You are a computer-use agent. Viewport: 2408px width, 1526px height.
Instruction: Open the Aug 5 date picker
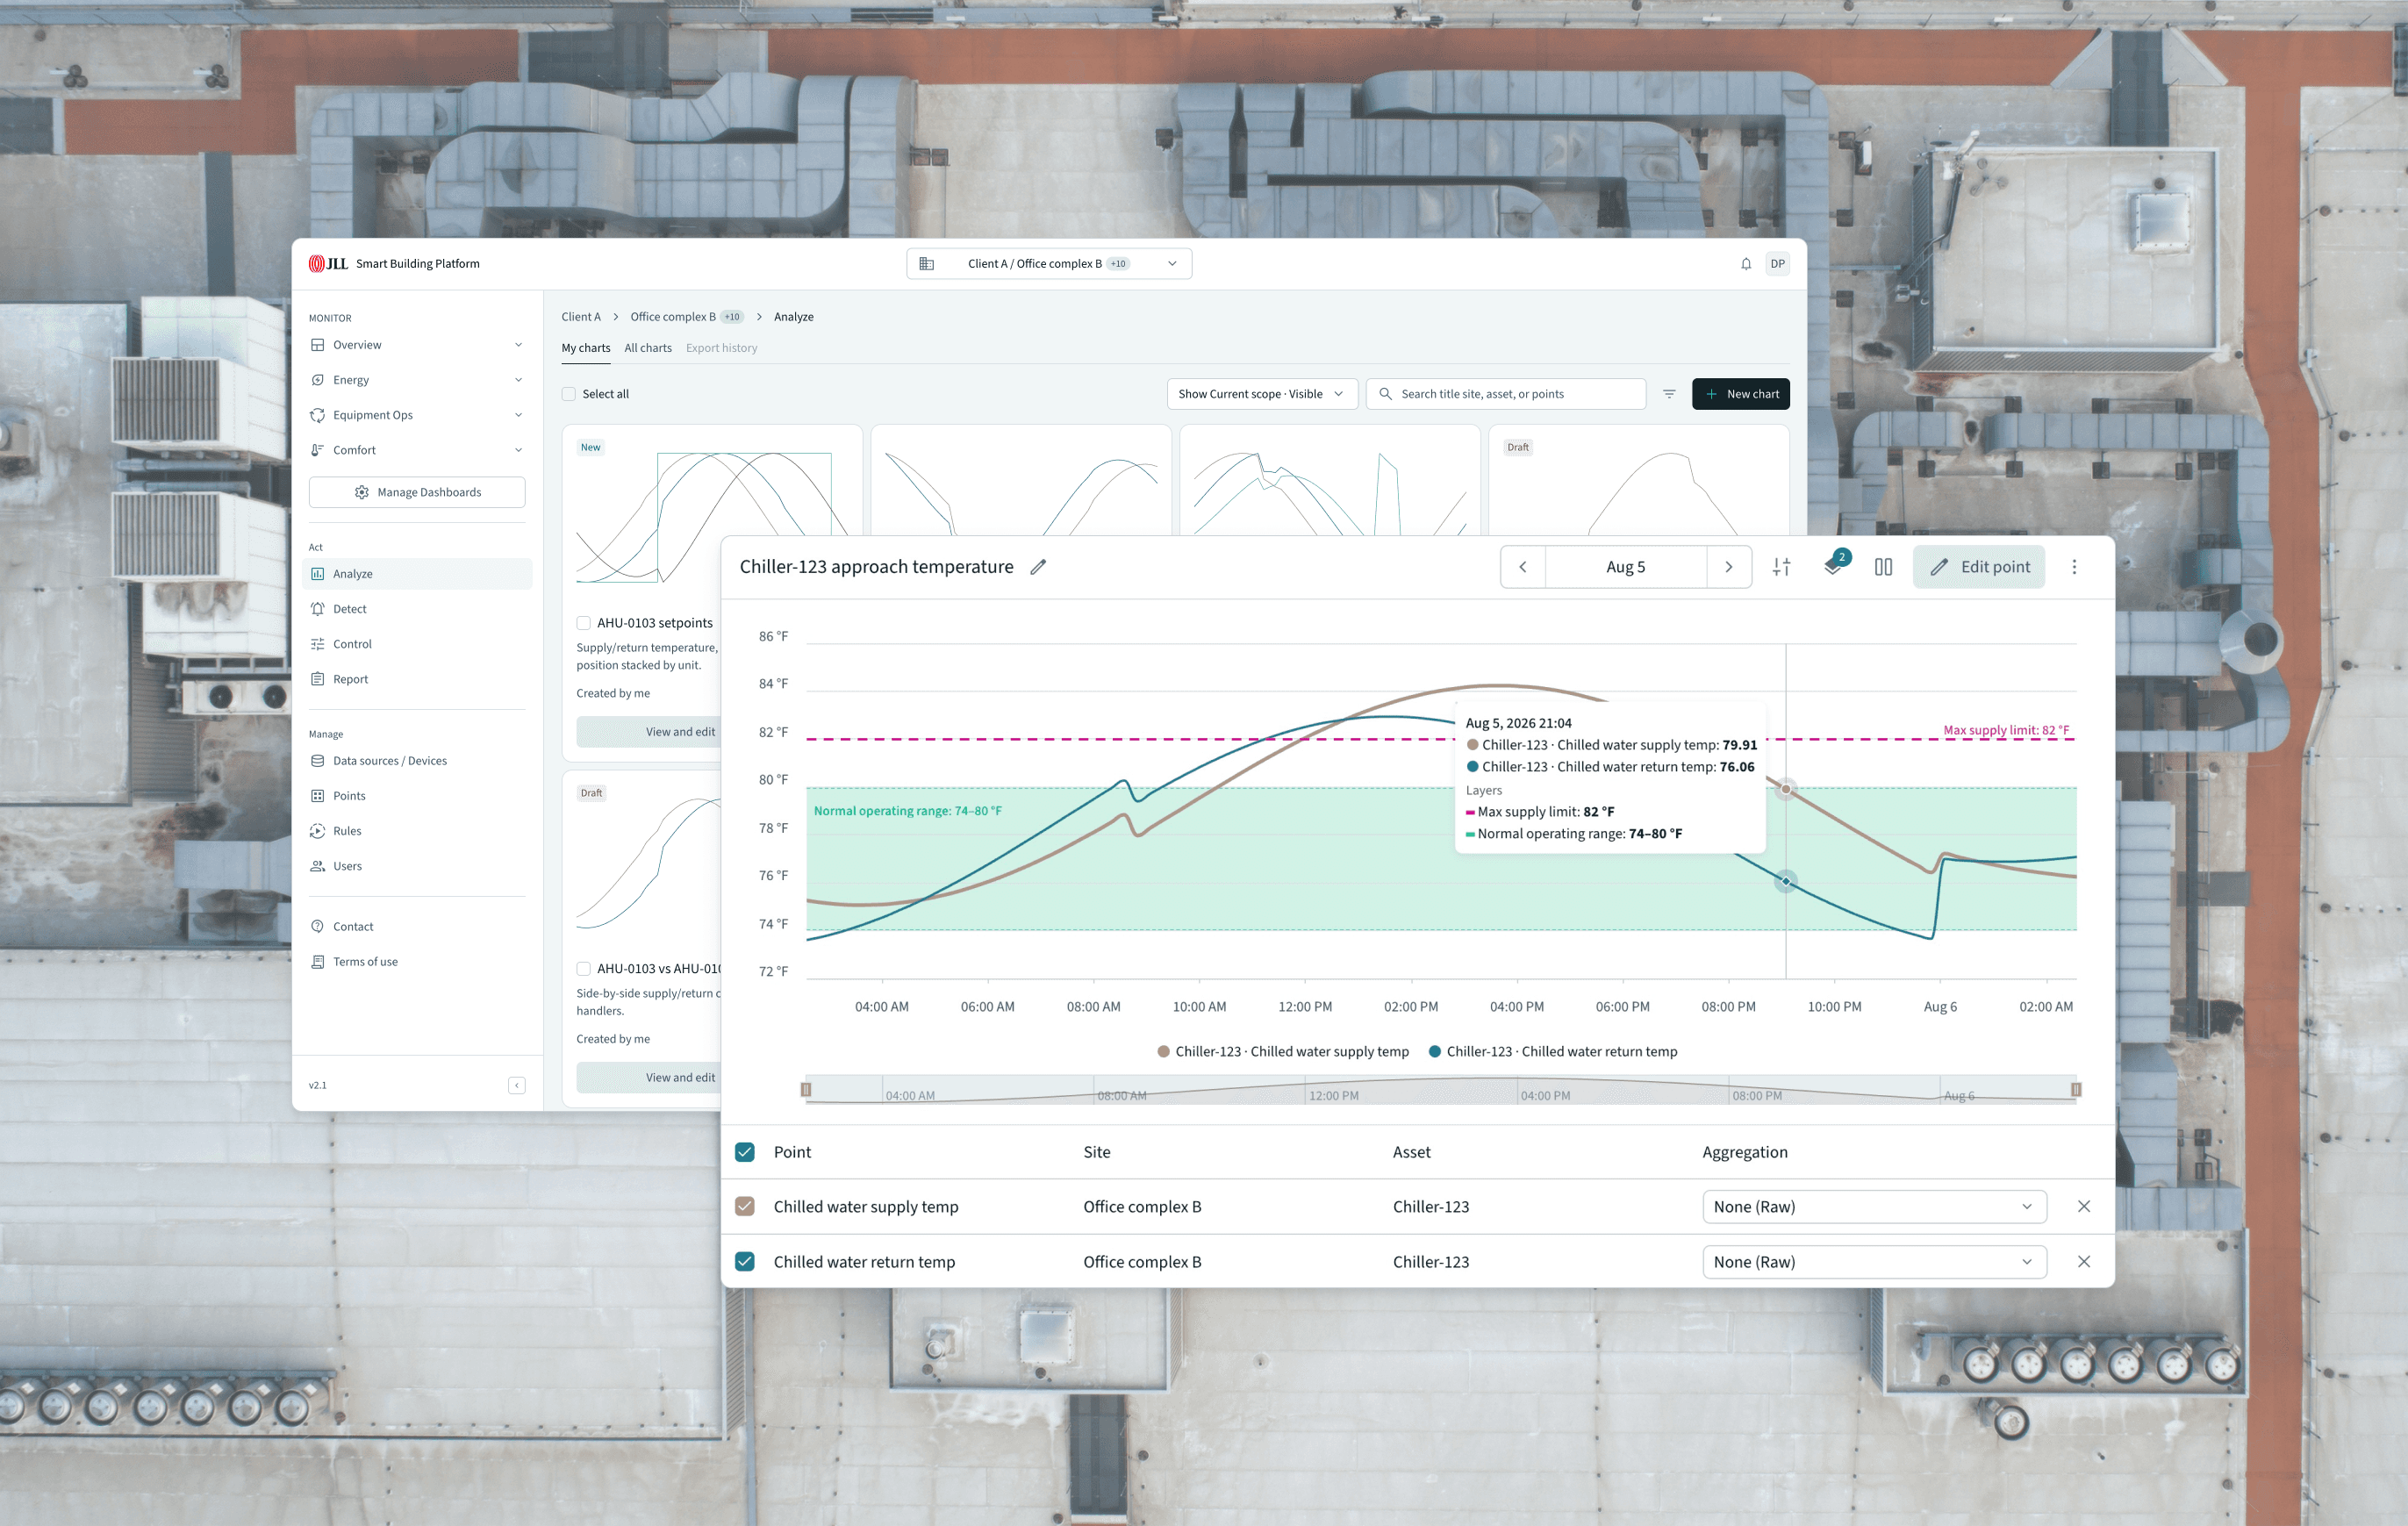tap(1626, 567)
